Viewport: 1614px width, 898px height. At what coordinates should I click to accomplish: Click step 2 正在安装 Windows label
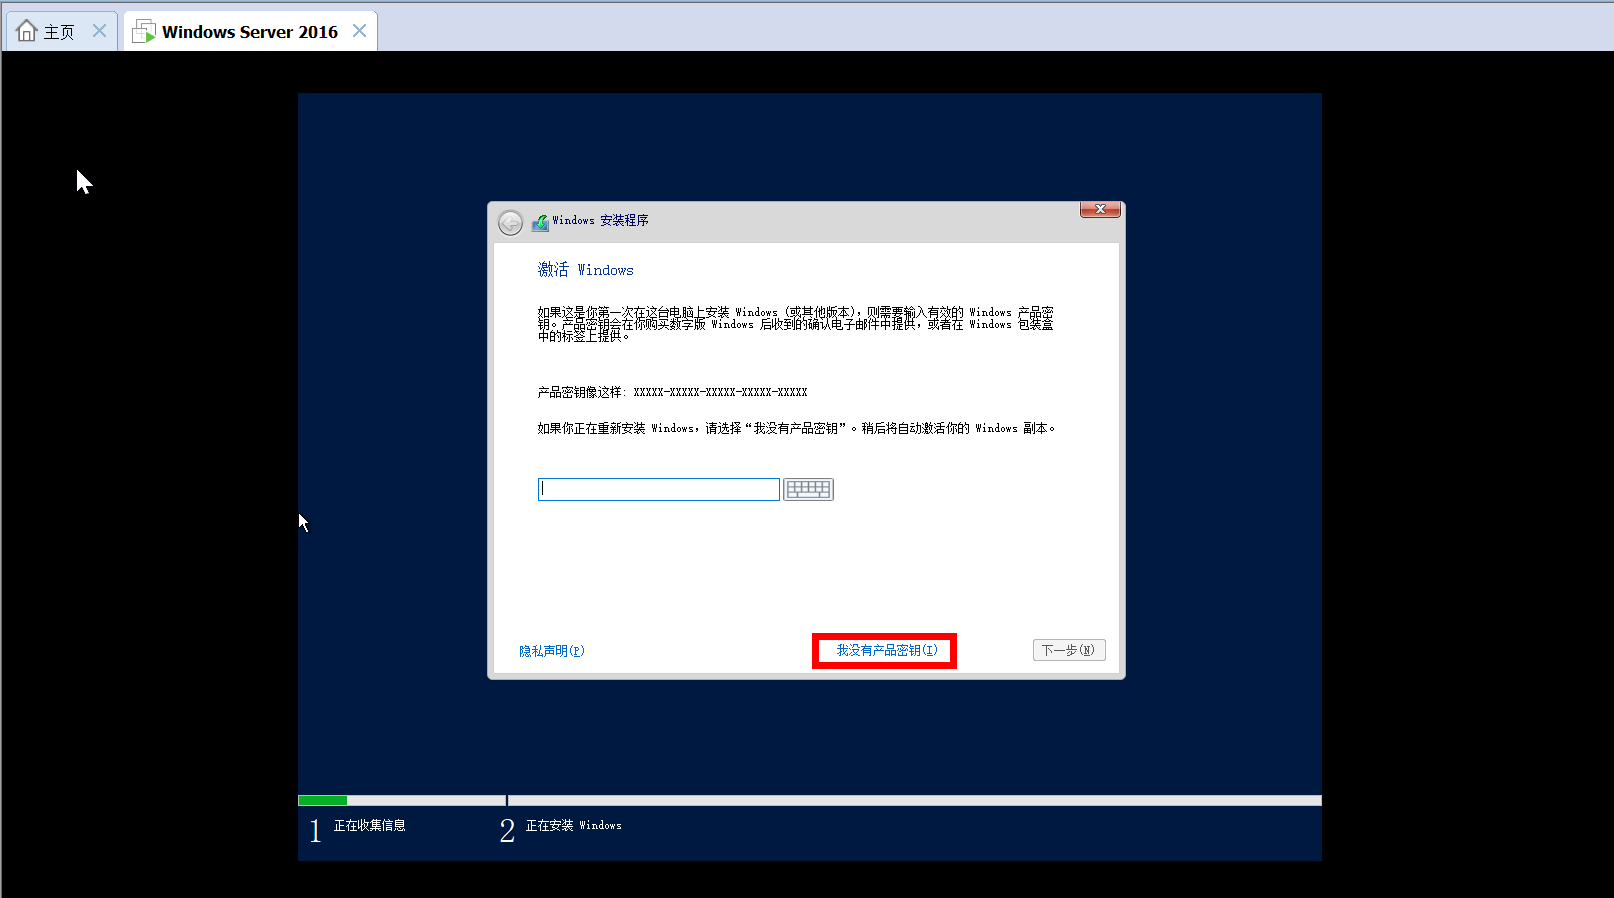click(574, 826)
